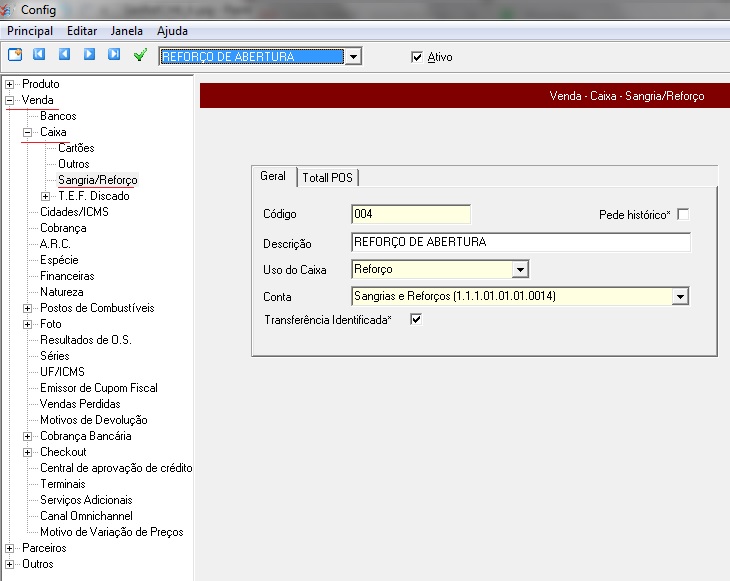
Task: Collapse the Venda tree node
Action: click(x=9, y=100)
